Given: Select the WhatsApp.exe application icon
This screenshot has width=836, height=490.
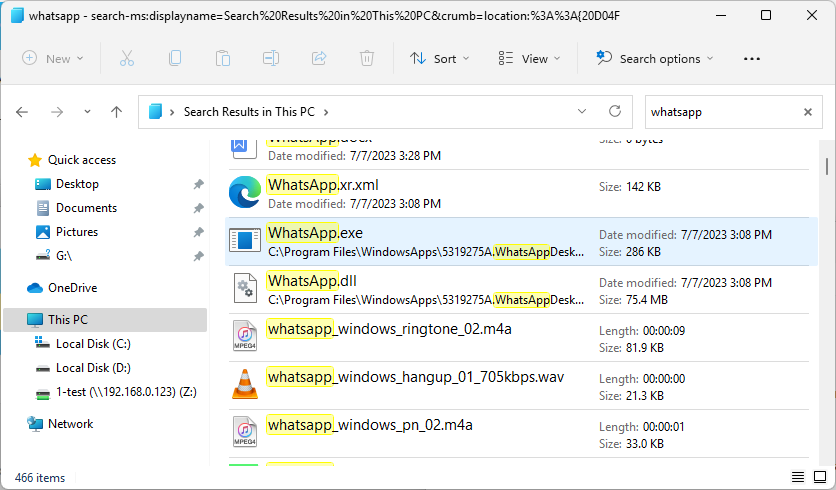Looking at the screenshot, I should point(245,240).
